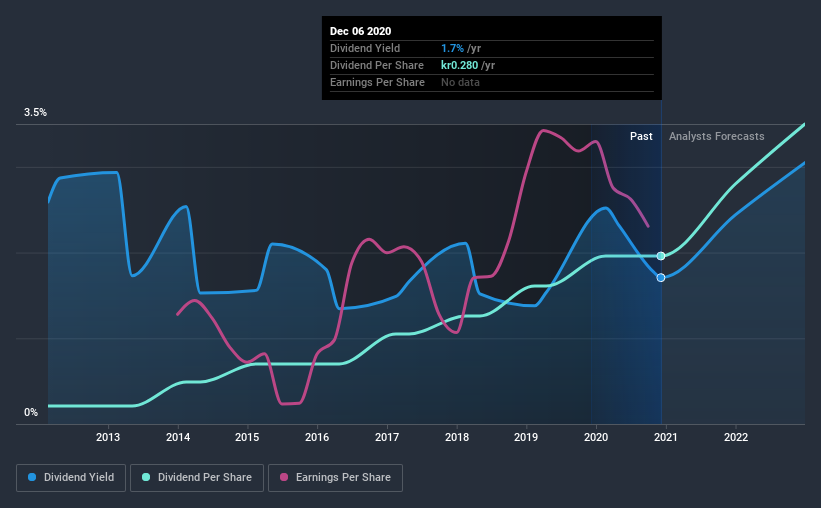Click the Past section label

[x=641, y=136]
